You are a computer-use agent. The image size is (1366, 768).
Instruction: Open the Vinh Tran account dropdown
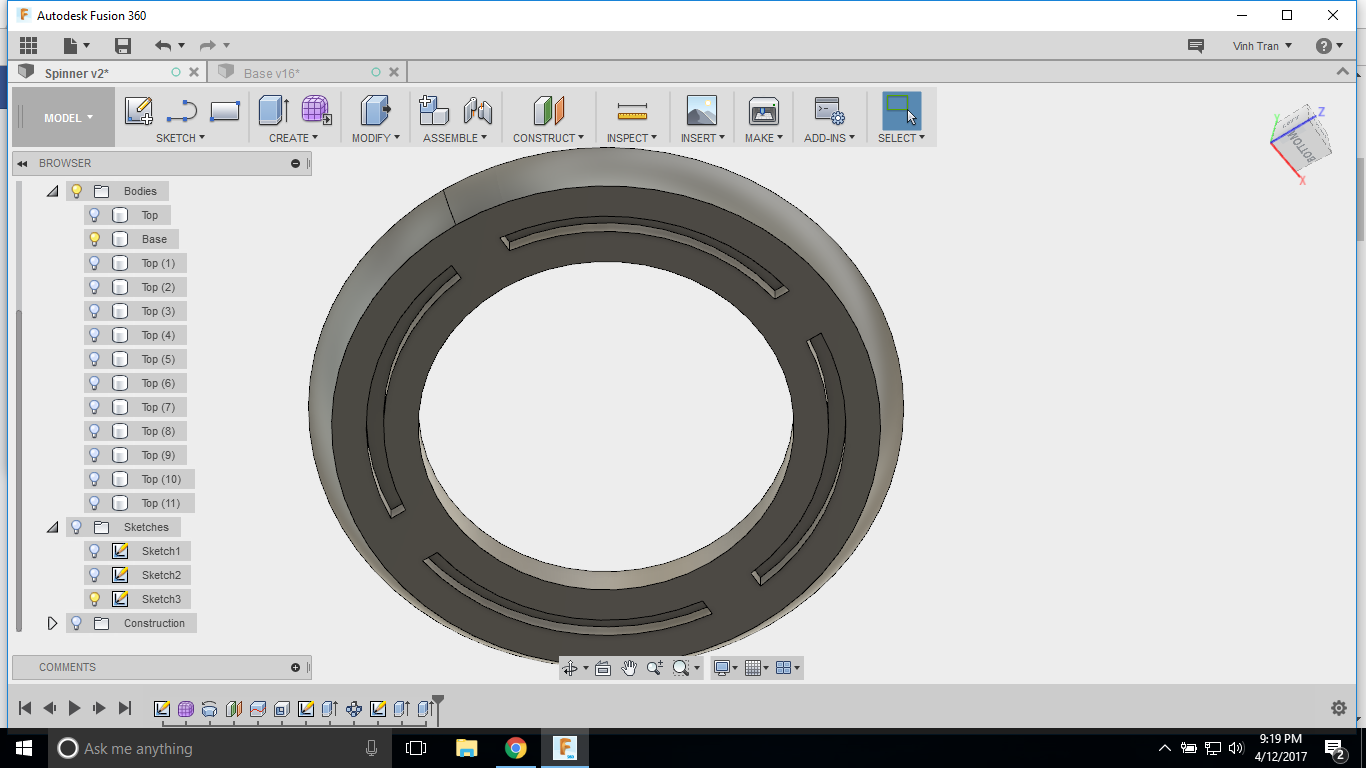pos(1262,46)
